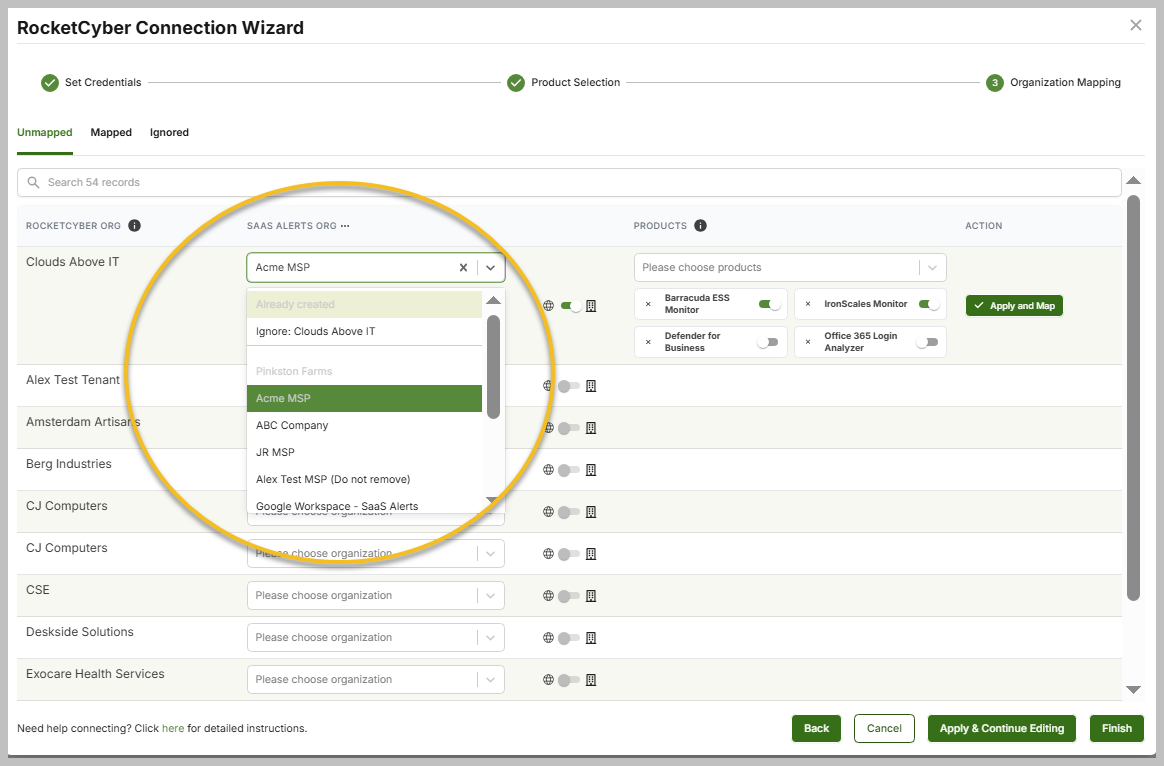Click globe icon in Exocare Health Services row
The width and height of the screenshot is (1164, 766).
point(548,680)
